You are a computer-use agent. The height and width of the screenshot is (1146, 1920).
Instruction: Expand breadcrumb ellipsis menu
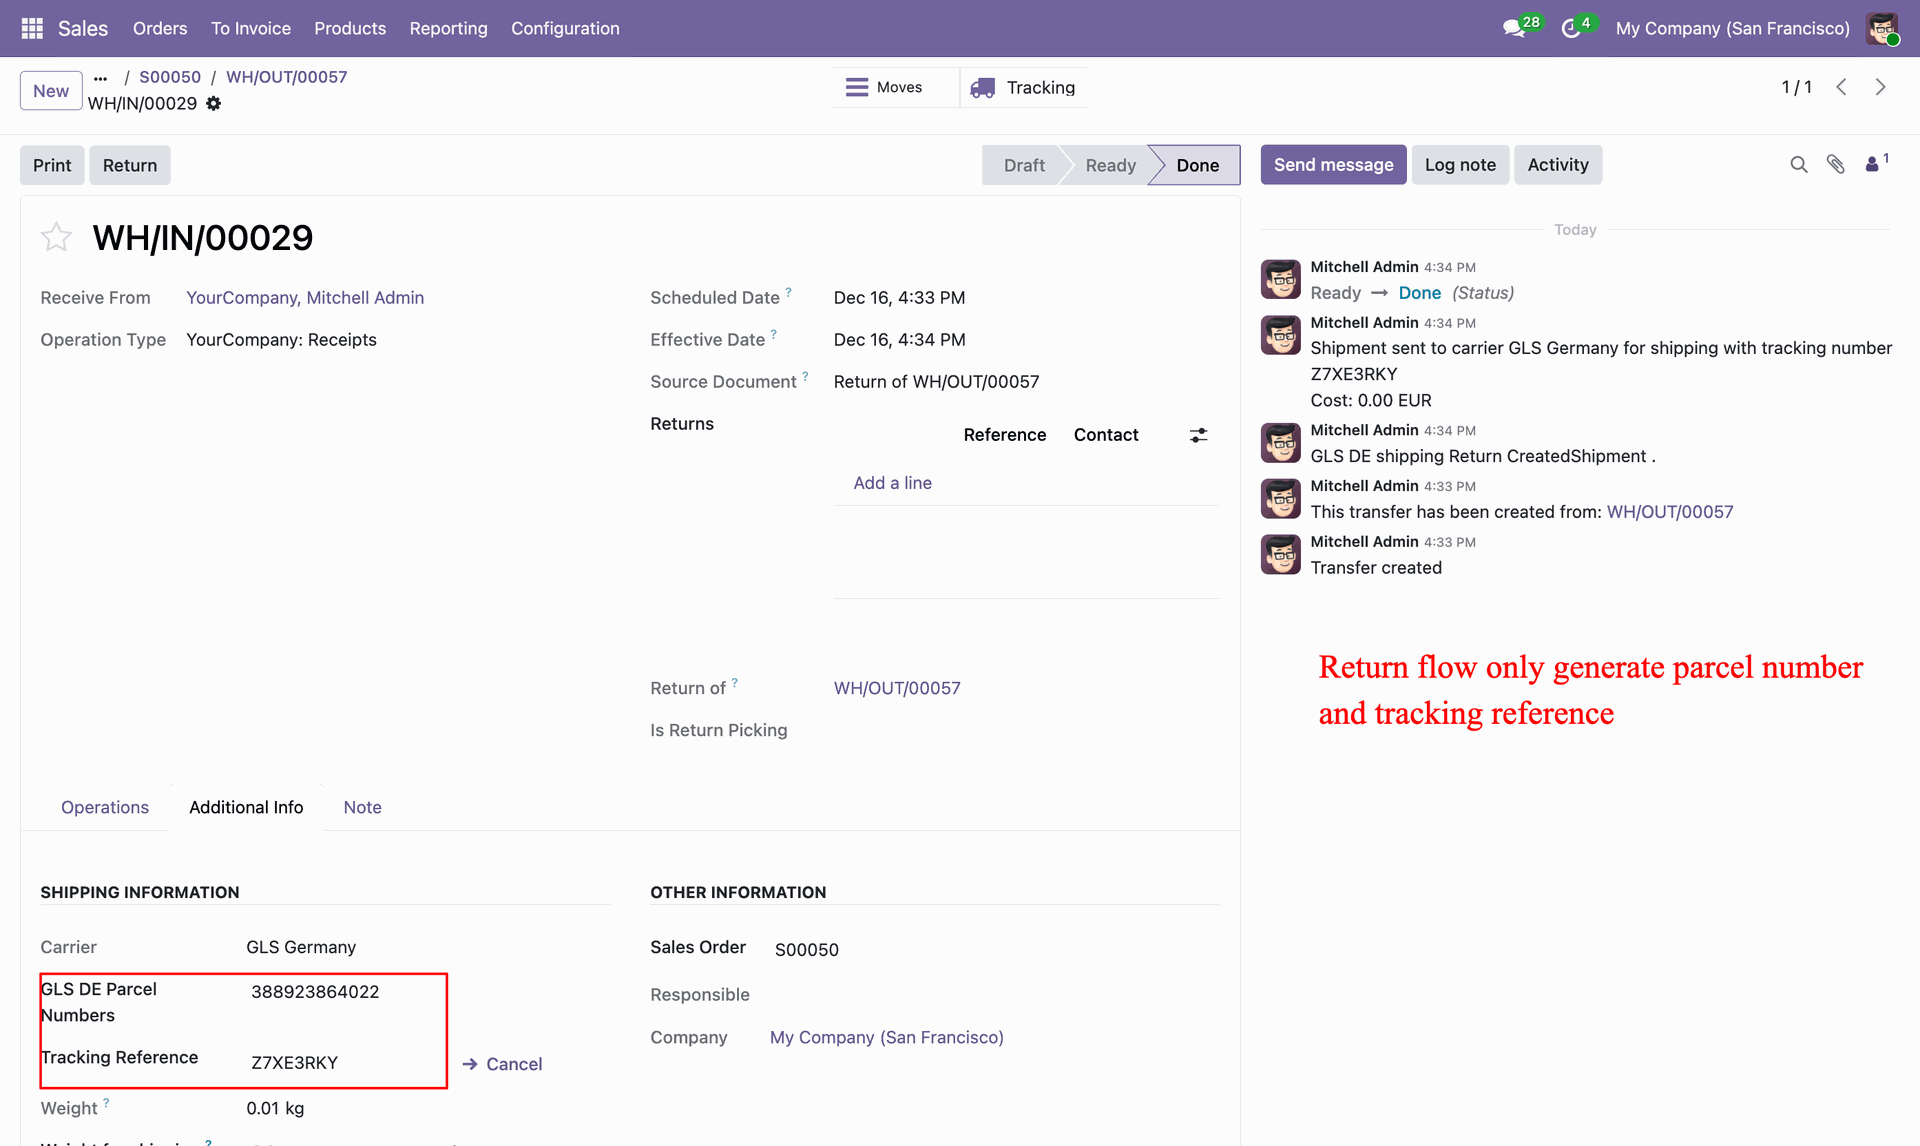[x=100, y=77]
